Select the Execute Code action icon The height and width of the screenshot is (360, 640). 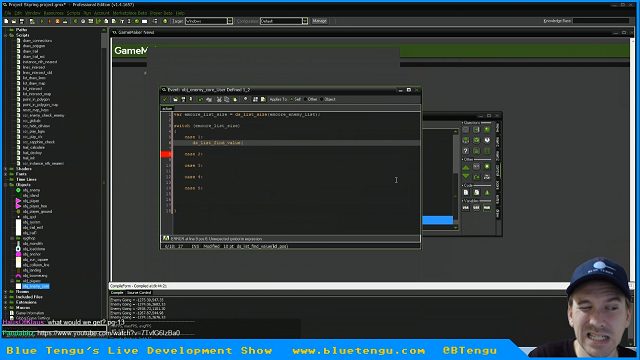466,192
